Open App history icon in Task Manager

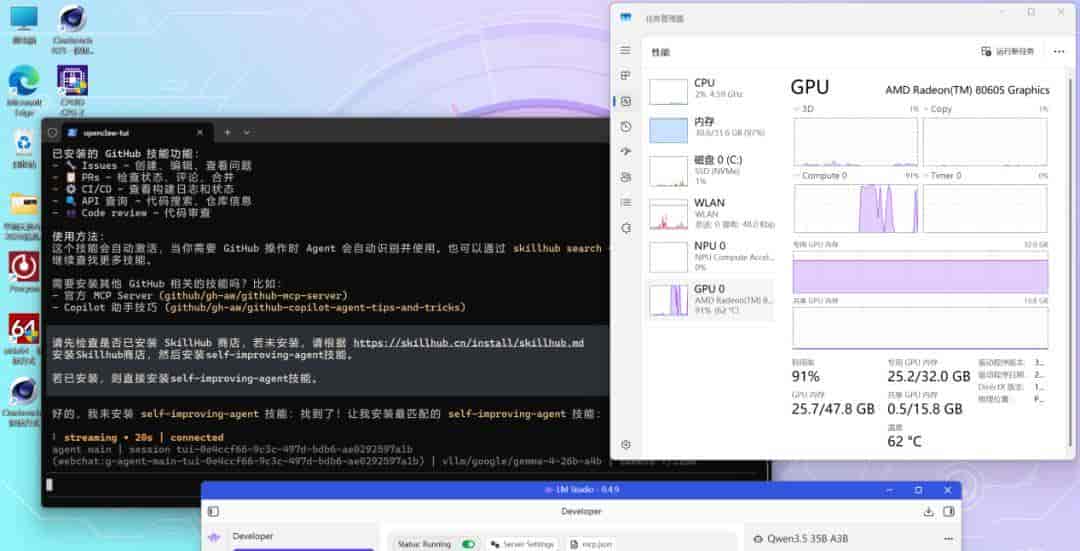[625, 127]
